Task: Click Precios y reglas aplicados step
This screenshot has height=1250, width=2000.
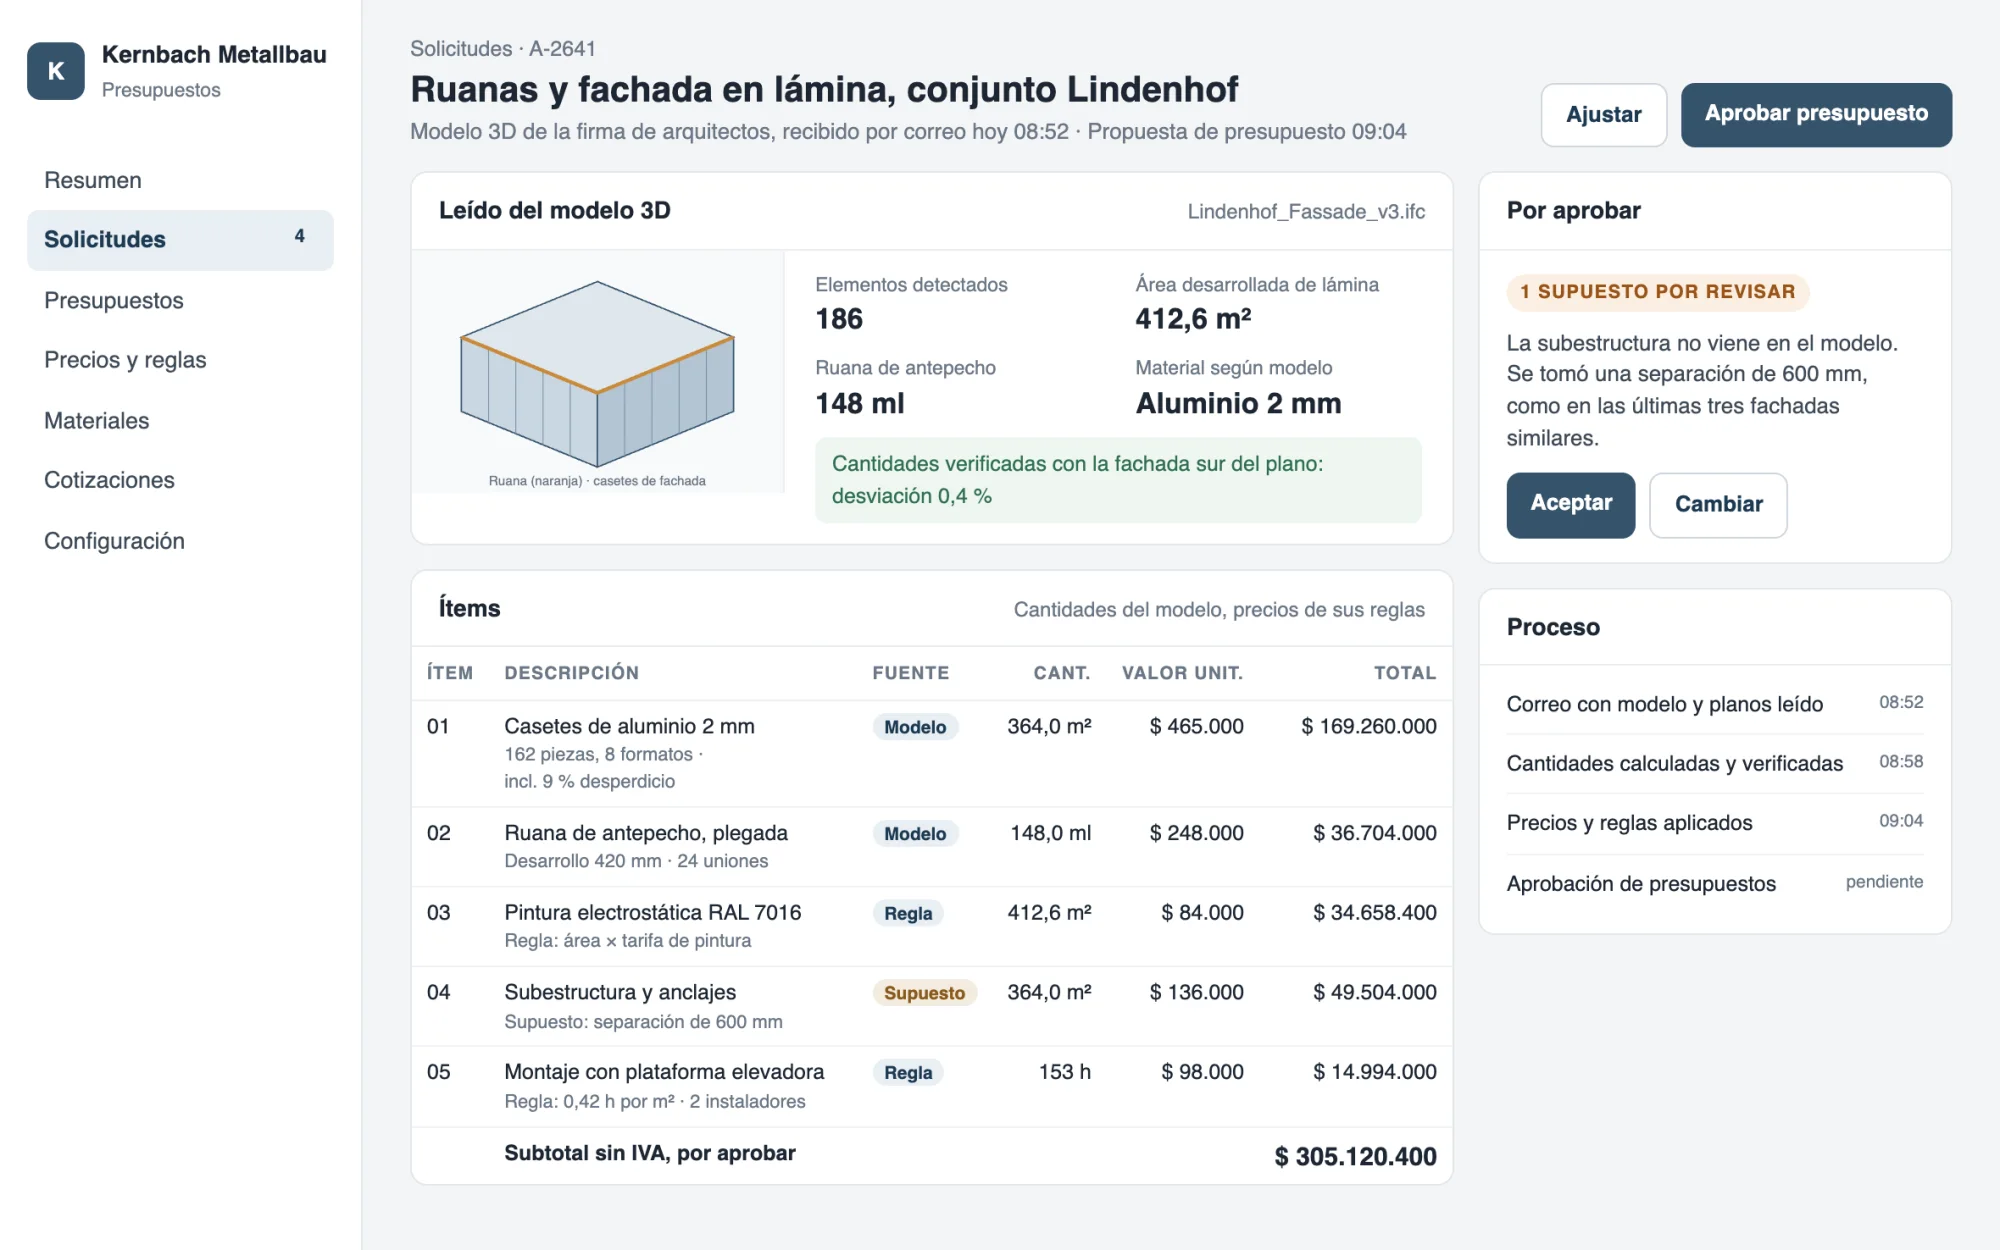Action: 1715,823
